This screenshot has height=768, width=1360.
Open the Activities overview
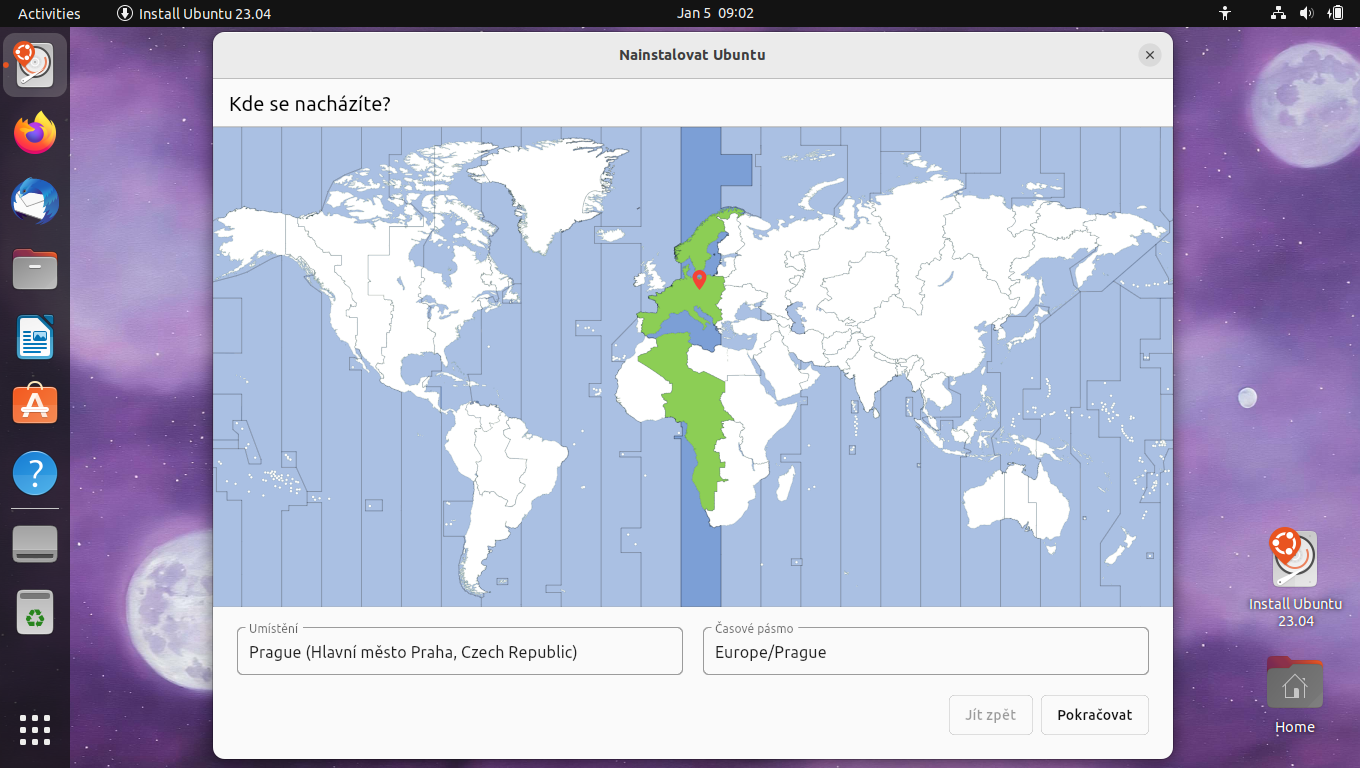pyautogui.click(x=49, y=13)
